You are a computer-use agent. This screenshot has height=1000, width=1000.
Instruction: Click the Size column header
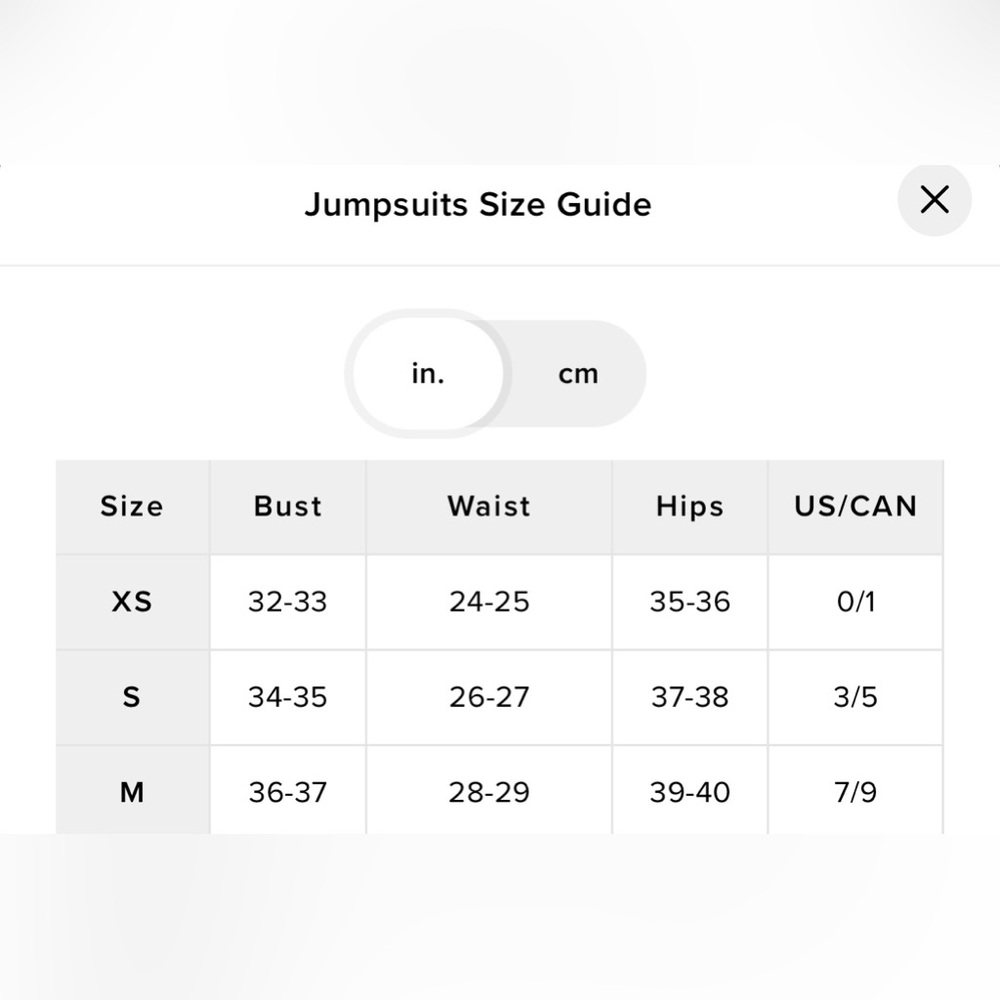click(x=131, y=506)
